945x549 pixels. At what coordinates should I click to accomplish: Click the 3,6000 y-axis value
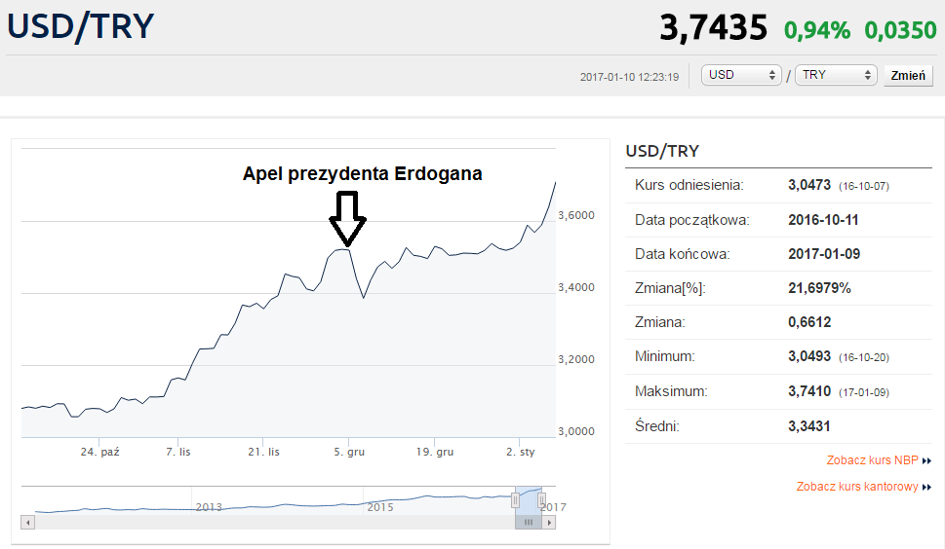[576, 216]
